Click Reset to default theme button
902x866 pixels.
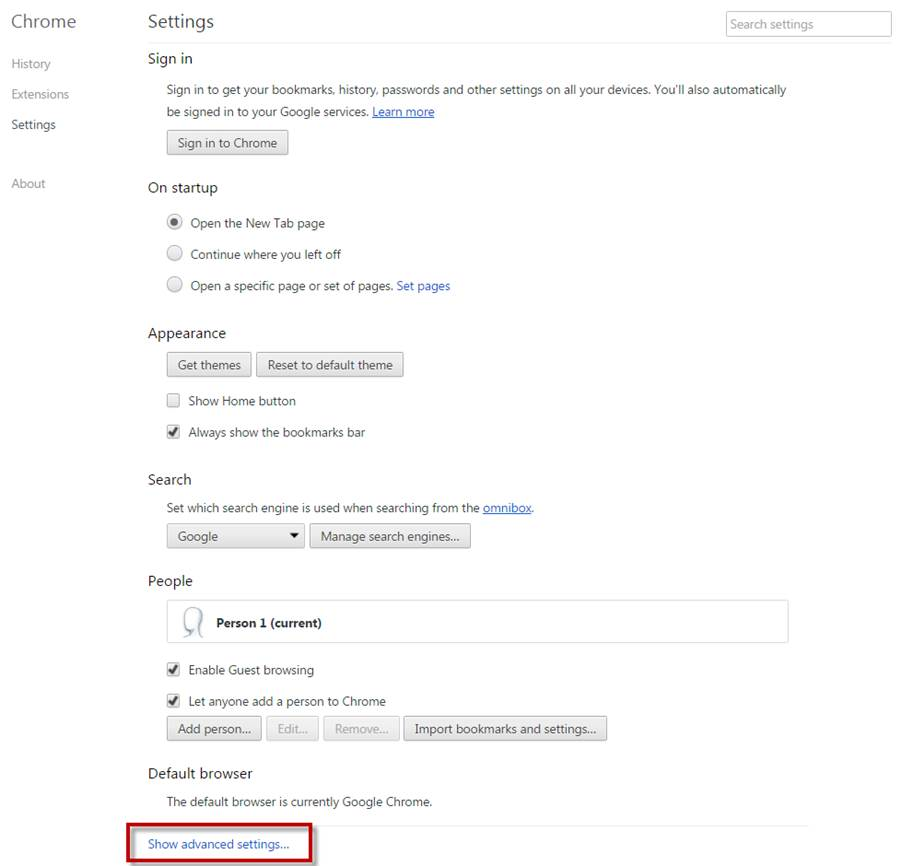click(330, 365)
